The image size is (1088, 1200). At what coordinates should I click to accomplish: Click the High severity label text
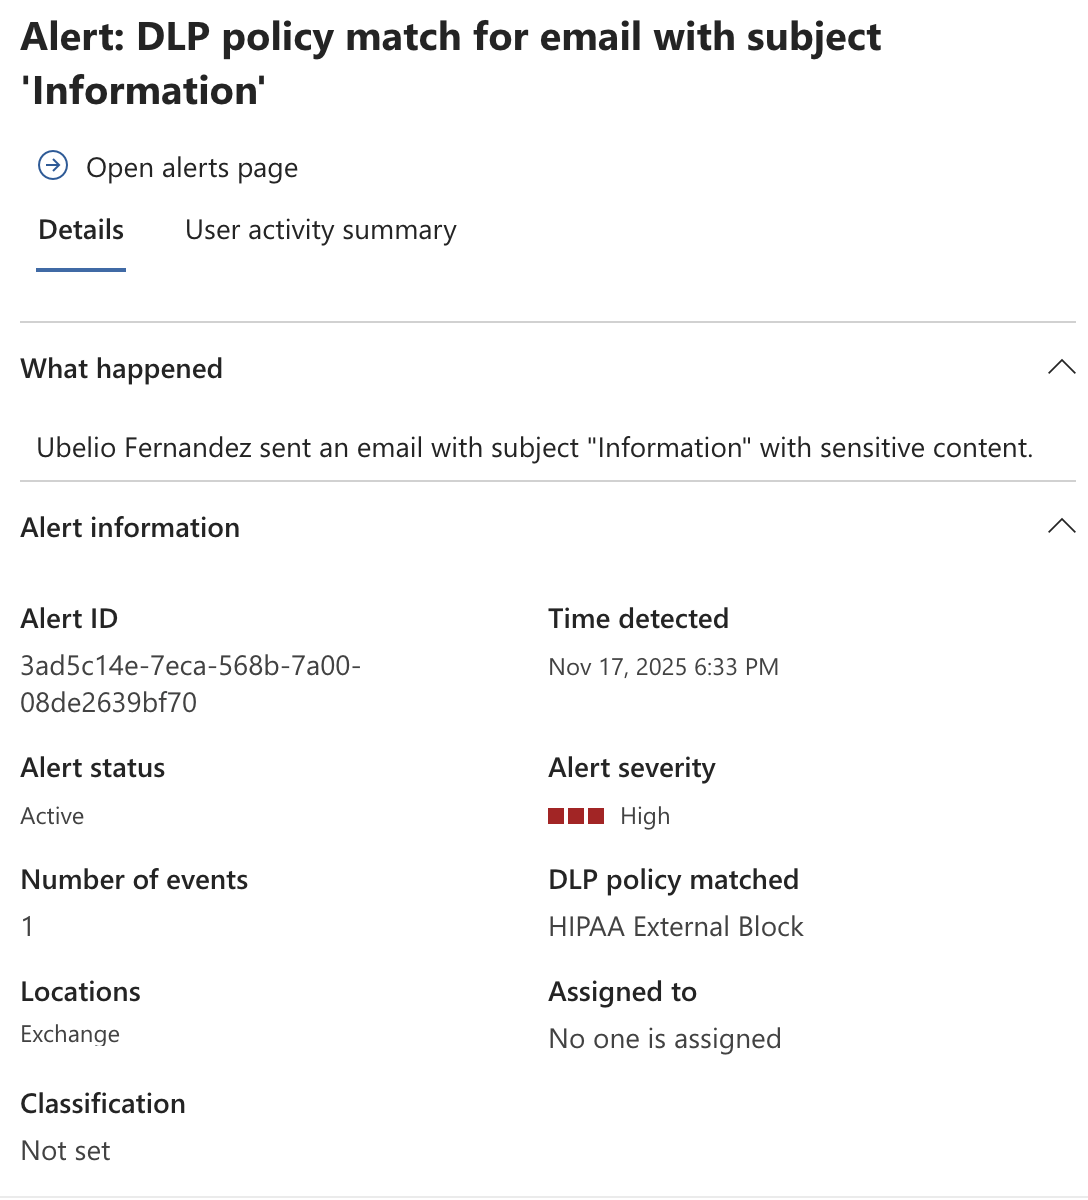click(645, 816)
